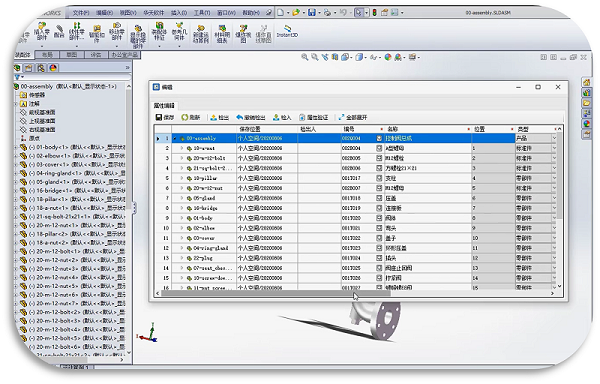Expand the 22-plug row in the table
Image resolution: width=600 pixels, height=384 pixels.
pyautogui.click(x=182, y=258)
